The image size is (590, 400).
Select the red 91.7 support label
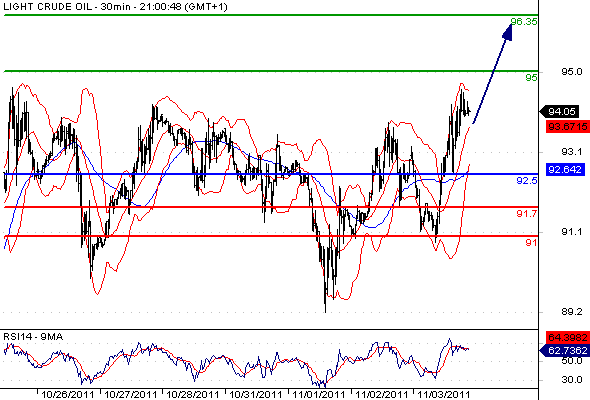pyautogui.click(x=527, y=214)
